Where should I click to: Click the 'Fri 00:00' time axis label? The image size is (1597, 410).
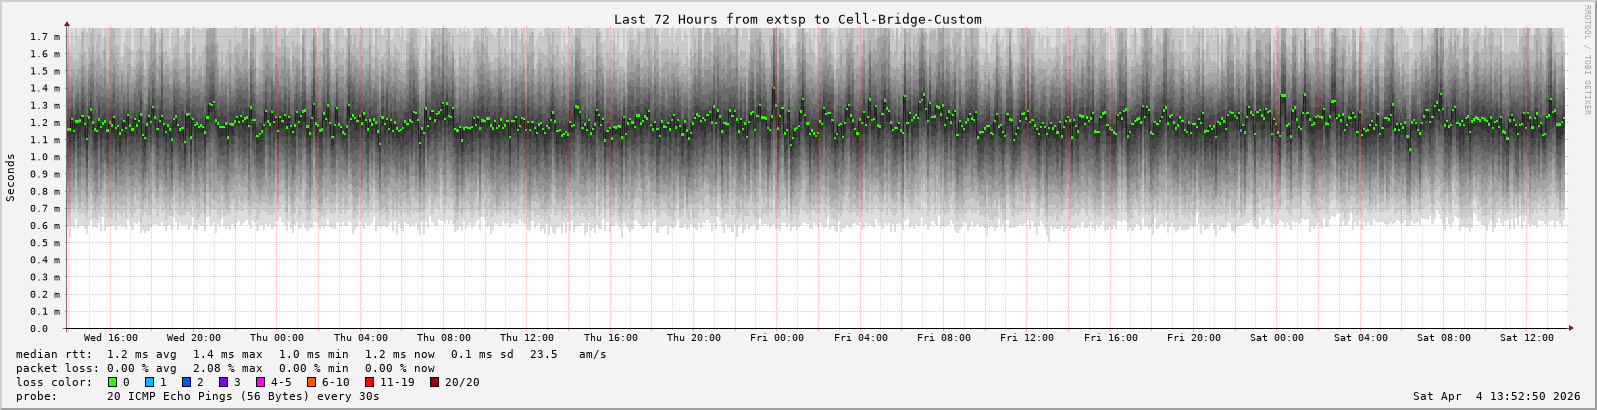point(777,338)
